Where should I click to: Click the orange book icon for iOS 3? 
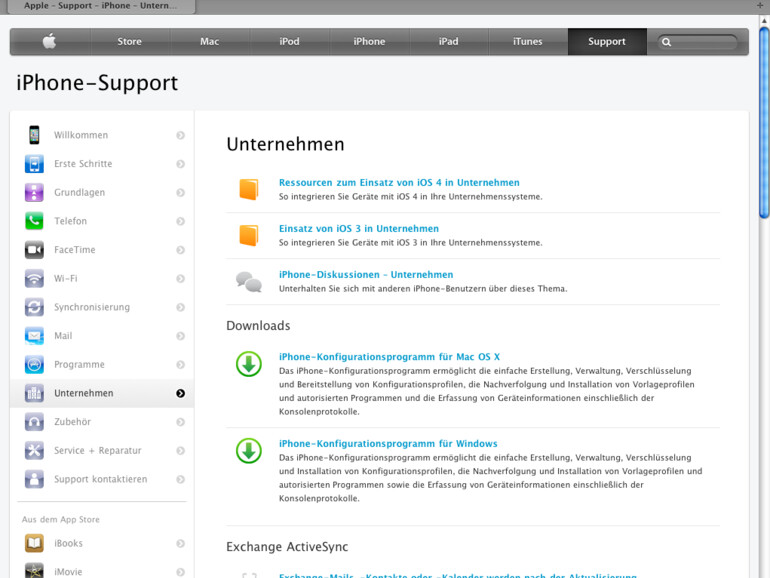[249, 235]
